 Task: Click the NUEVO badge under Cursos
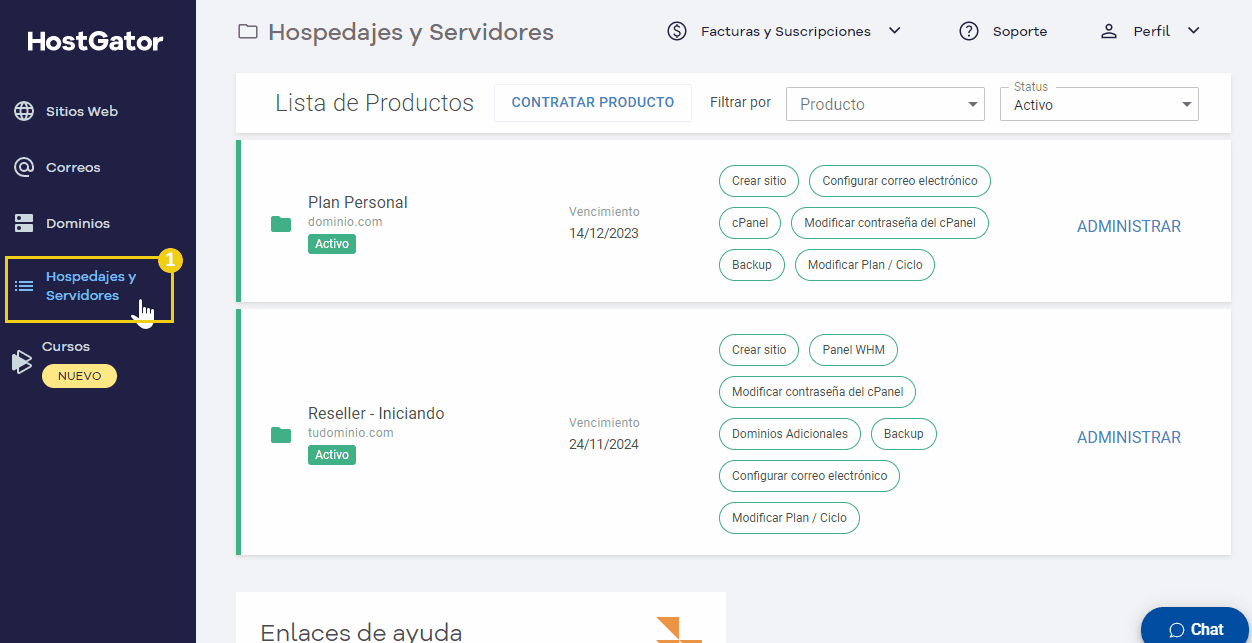80,376
